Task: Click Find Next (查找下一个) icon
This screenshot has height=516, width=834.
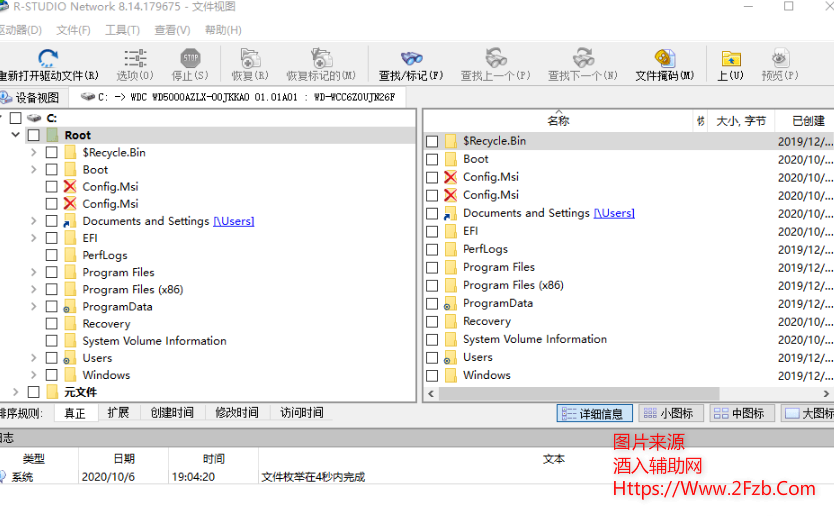Action: (583, 58)
